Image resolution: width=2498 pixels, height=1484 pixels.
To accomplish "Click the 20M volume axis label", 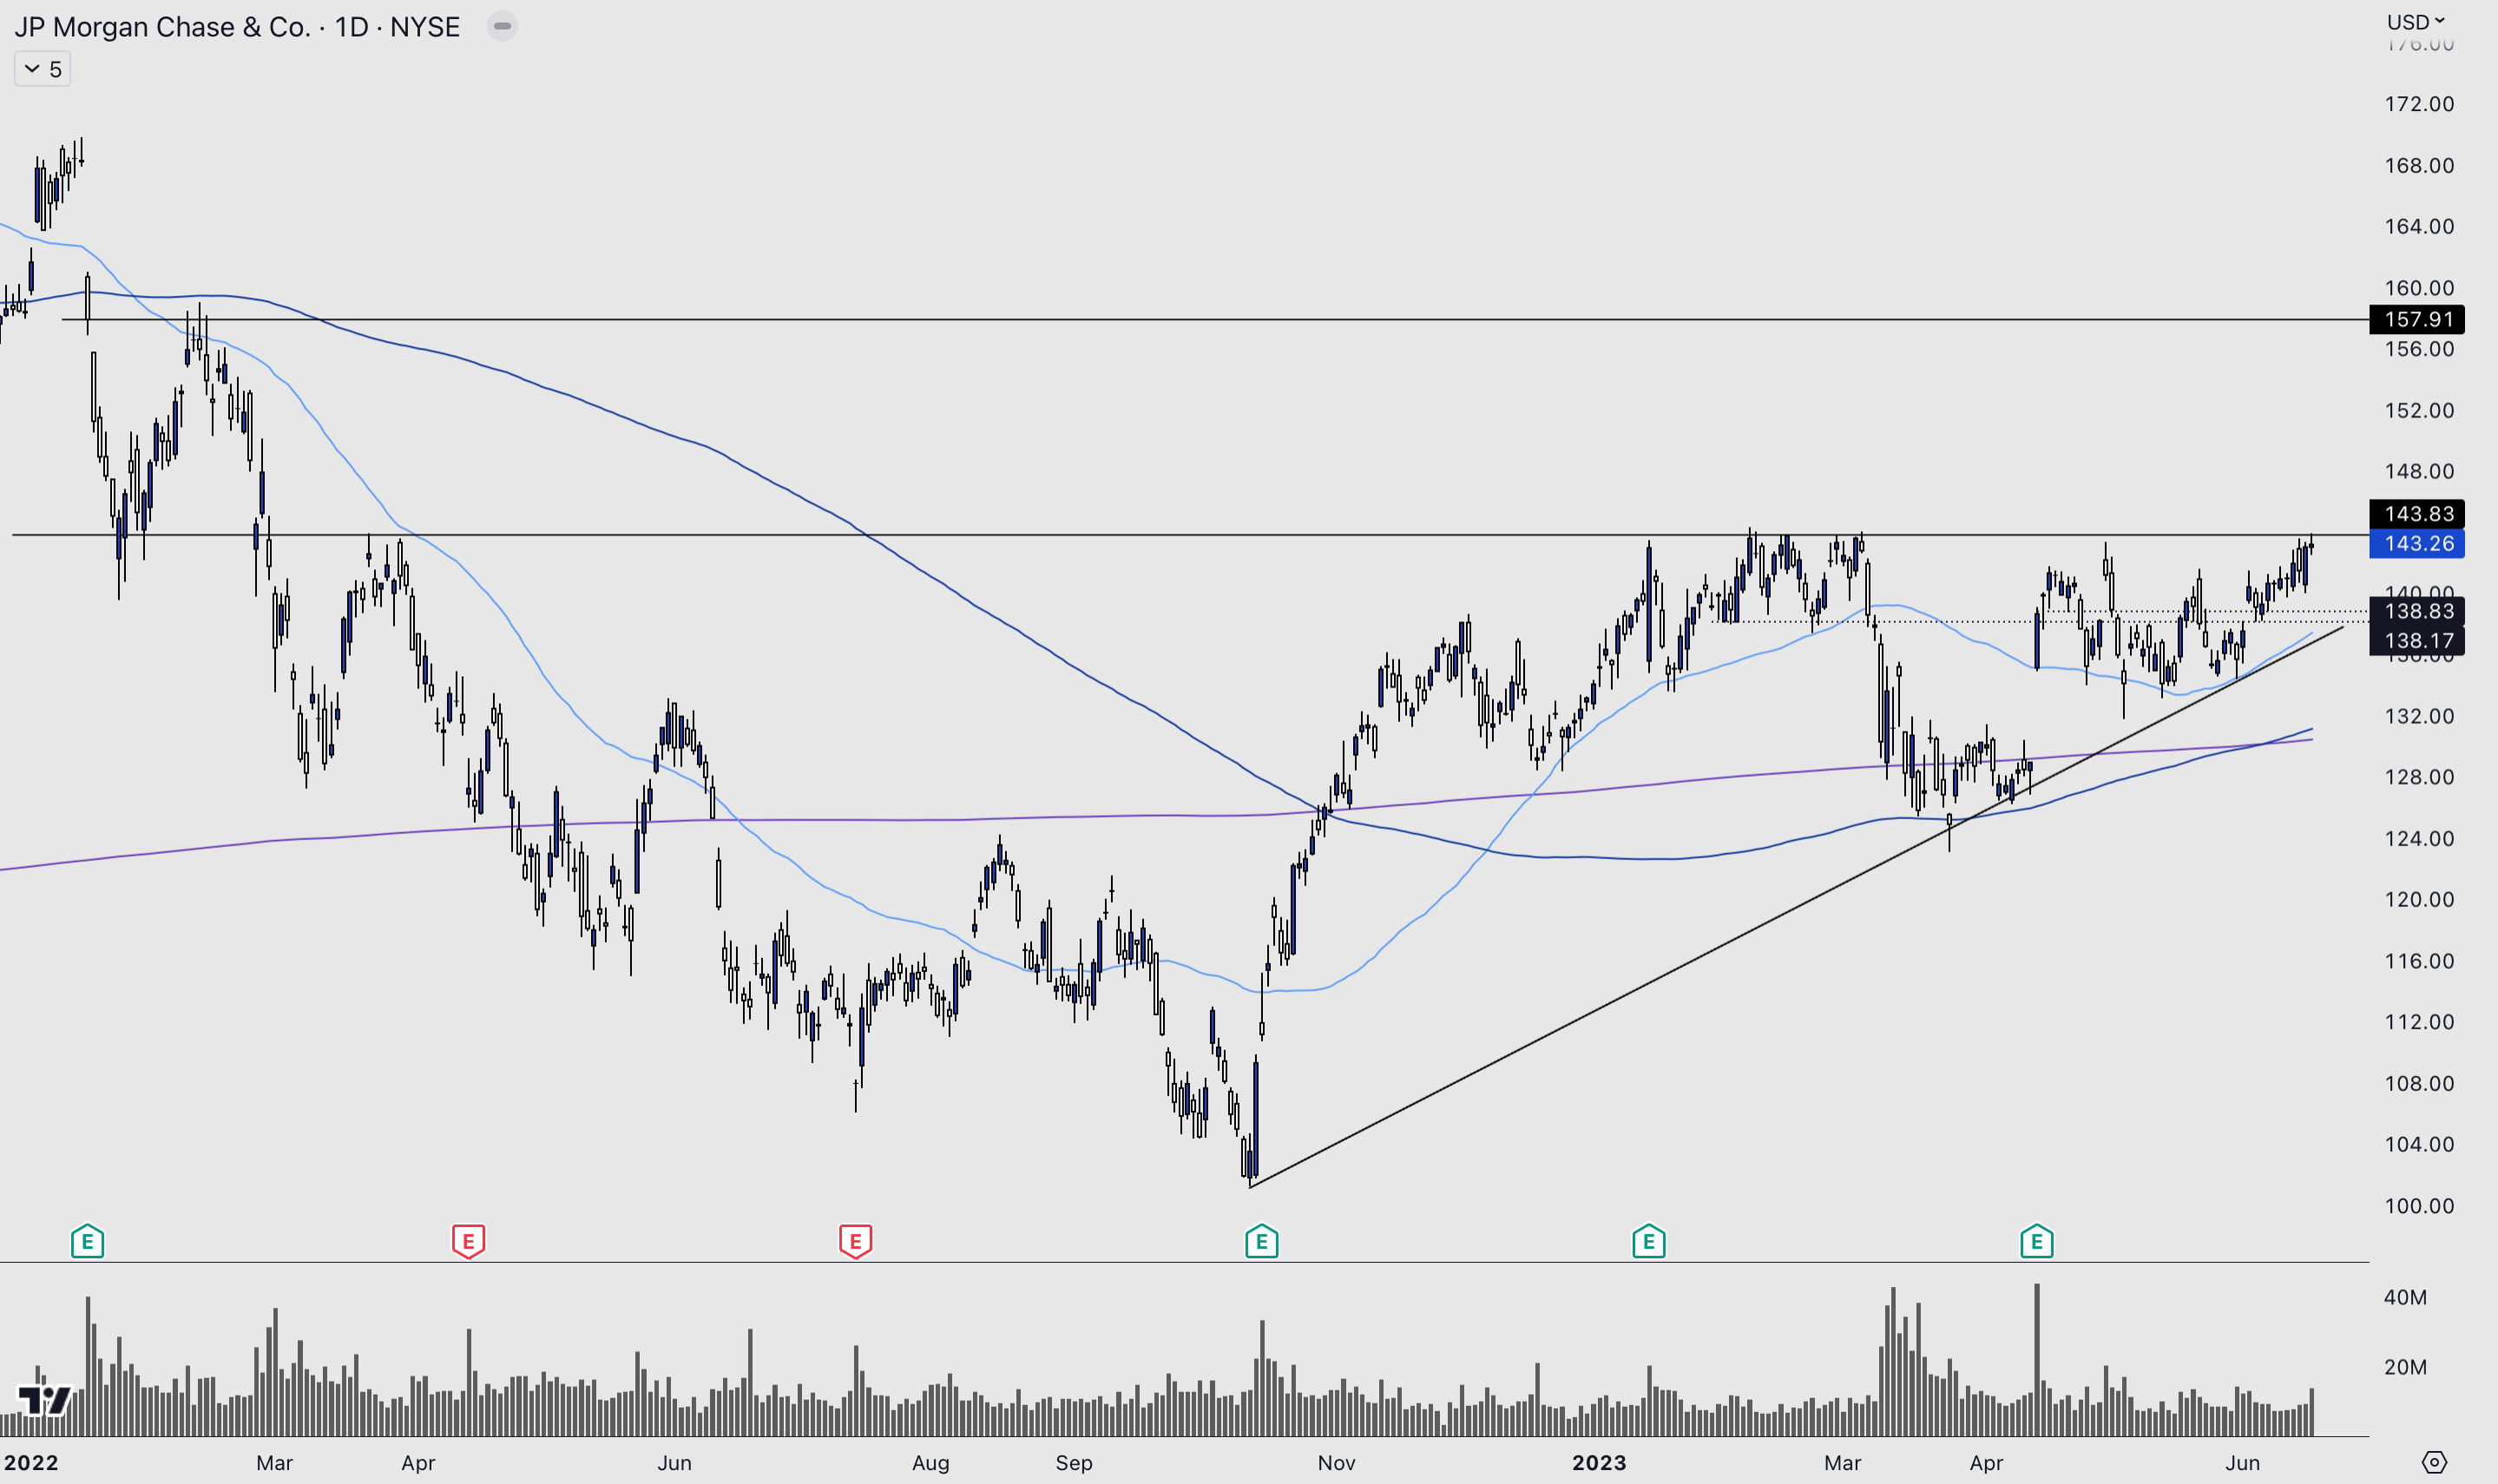I will tap(2404, 1367).
